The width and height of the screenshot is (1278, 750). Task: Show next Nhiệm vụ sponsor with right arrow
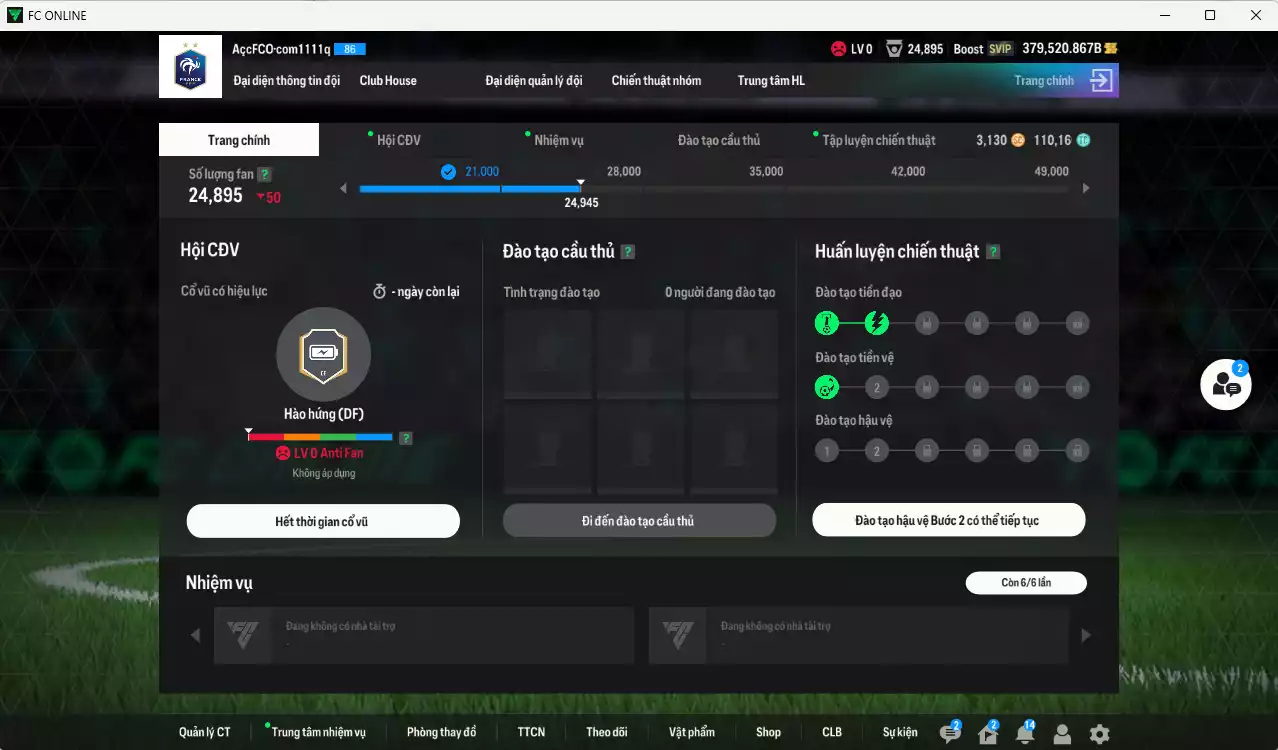click(x=1086, y=635)
